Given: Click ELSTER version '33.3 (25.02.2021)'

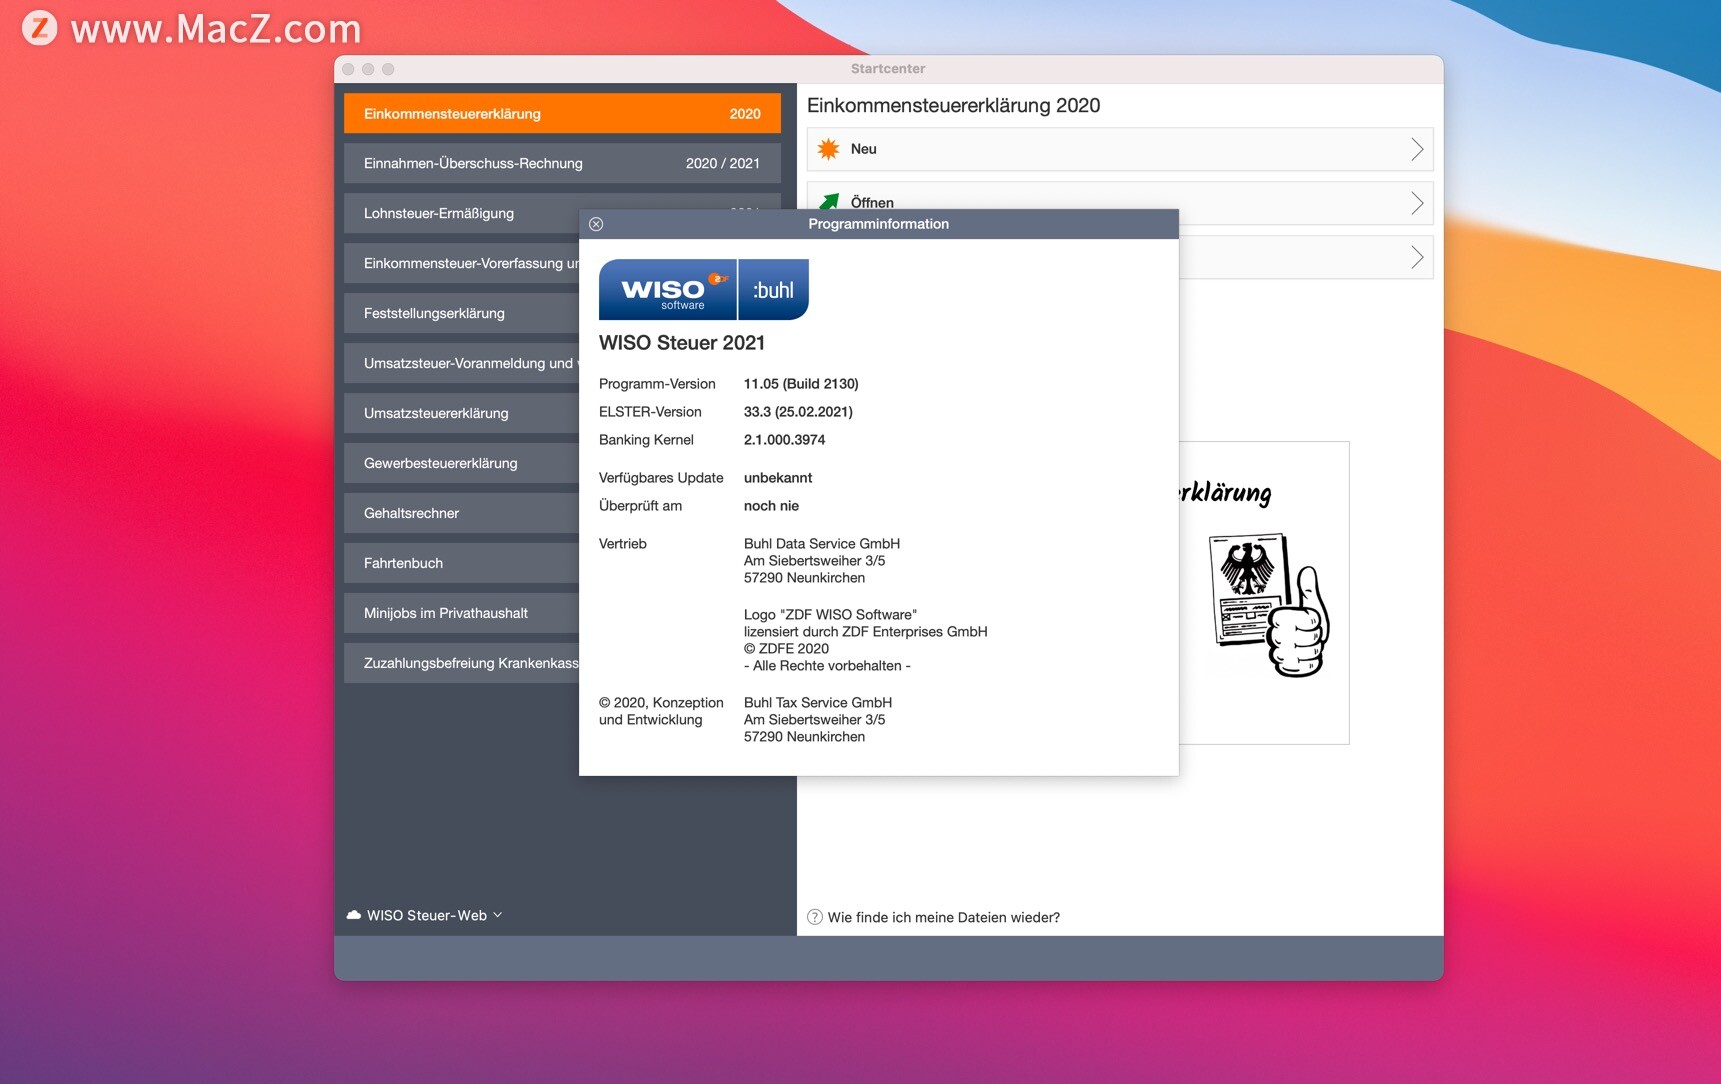Looking at the screenshot, I should (798, 412).
